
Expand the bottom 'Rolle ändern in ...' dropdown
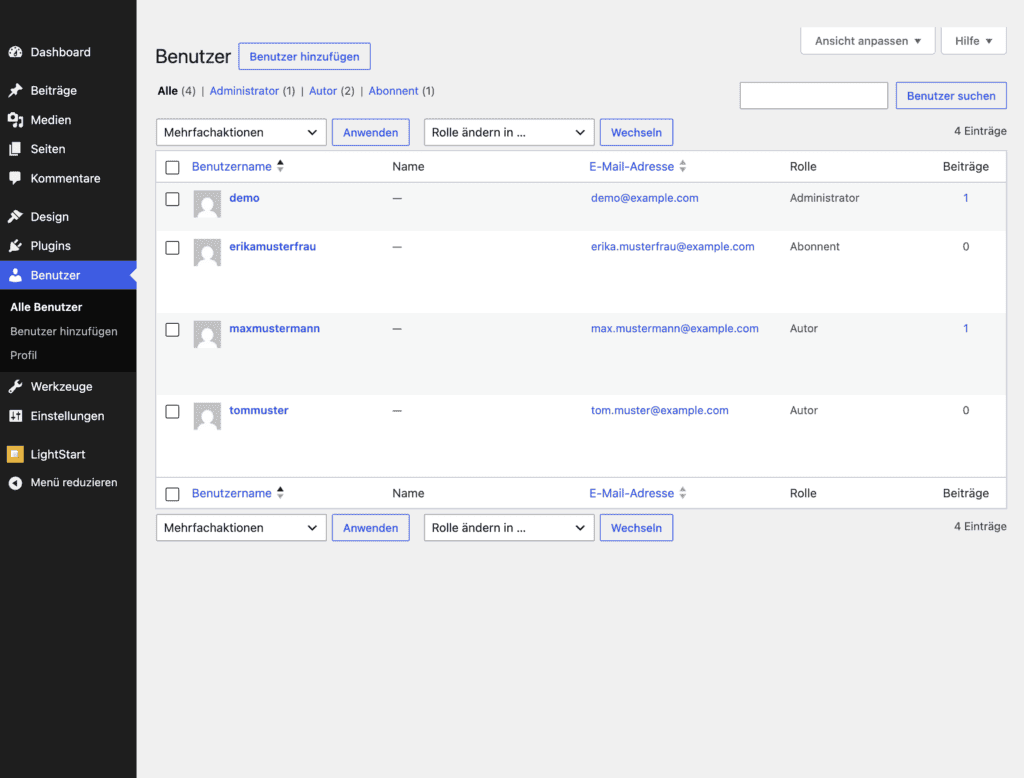pos(509,527)
